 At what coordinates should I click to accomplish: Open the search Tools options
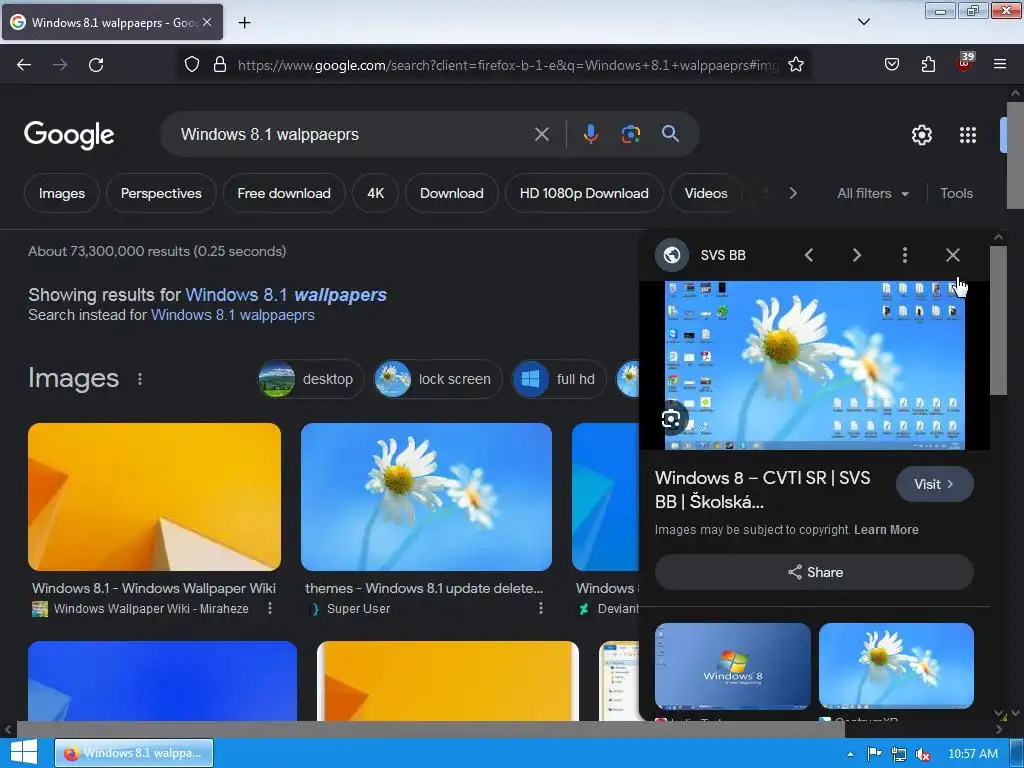coord(957,193)
